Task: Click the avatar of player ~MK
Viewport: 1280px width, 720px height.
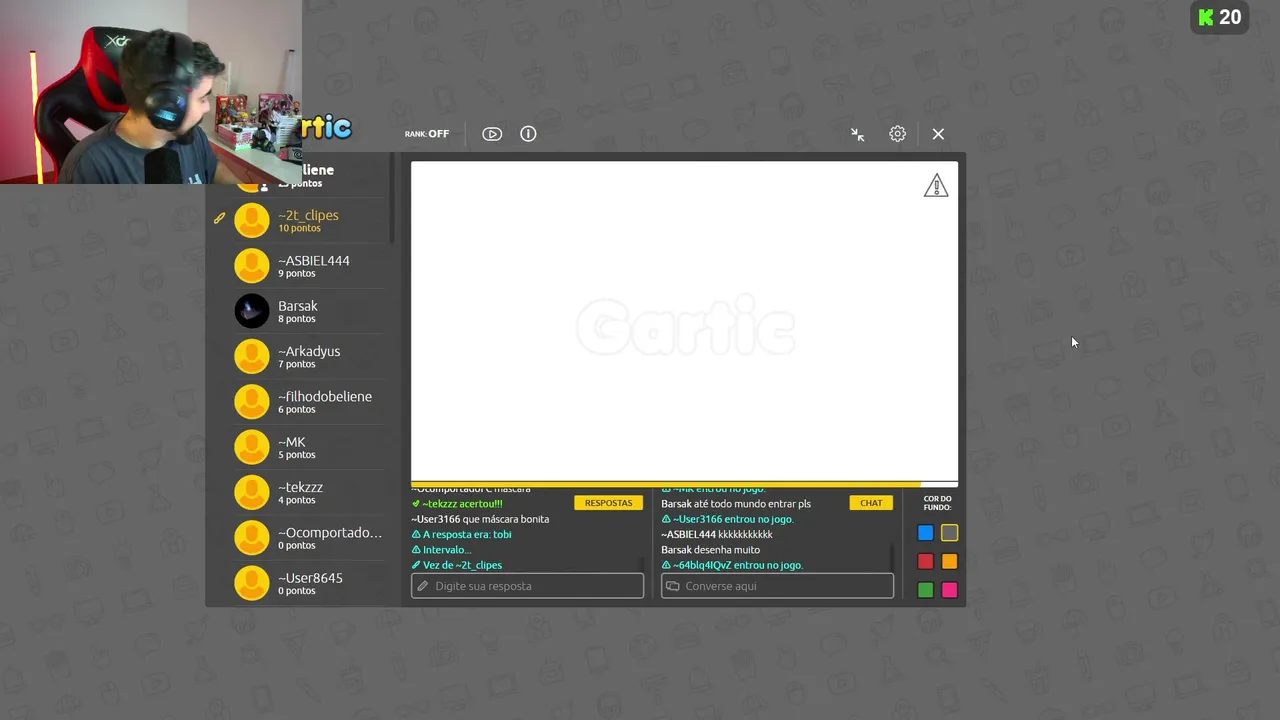Action: click(x=252, y=447)
